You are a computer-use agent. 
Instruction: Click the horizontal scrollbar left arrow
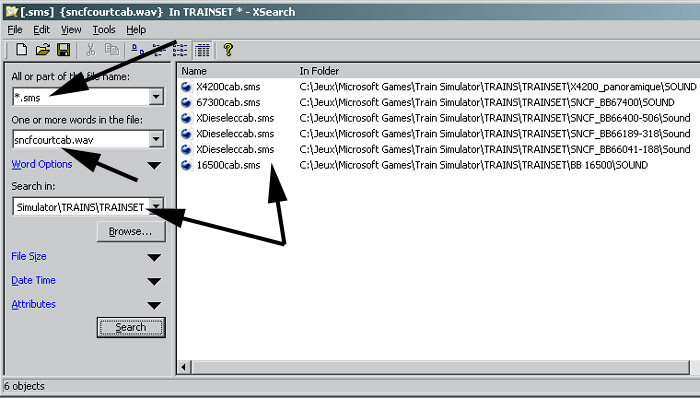[x=183, y=368]
